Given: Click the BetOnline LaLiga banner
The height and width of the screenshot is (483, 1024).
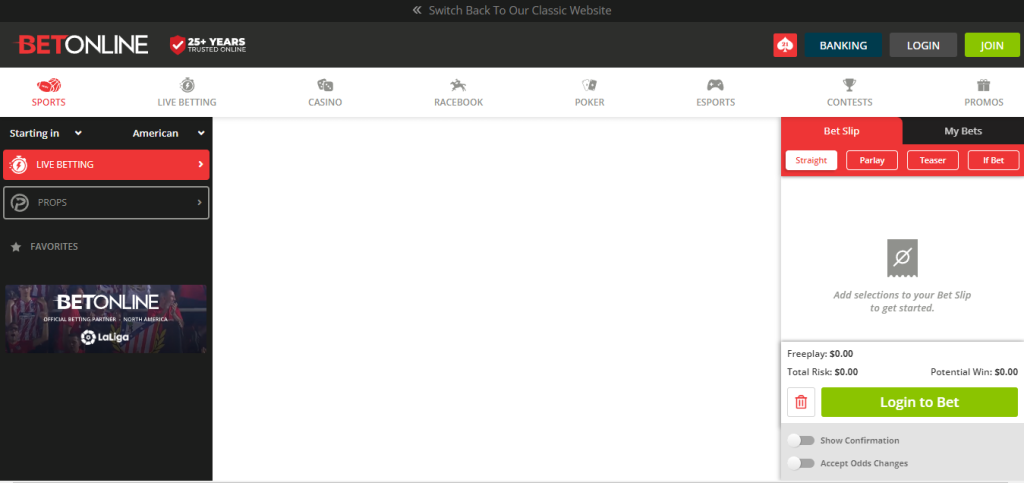Looking at the screenshot, I should (x=106, y=319).
